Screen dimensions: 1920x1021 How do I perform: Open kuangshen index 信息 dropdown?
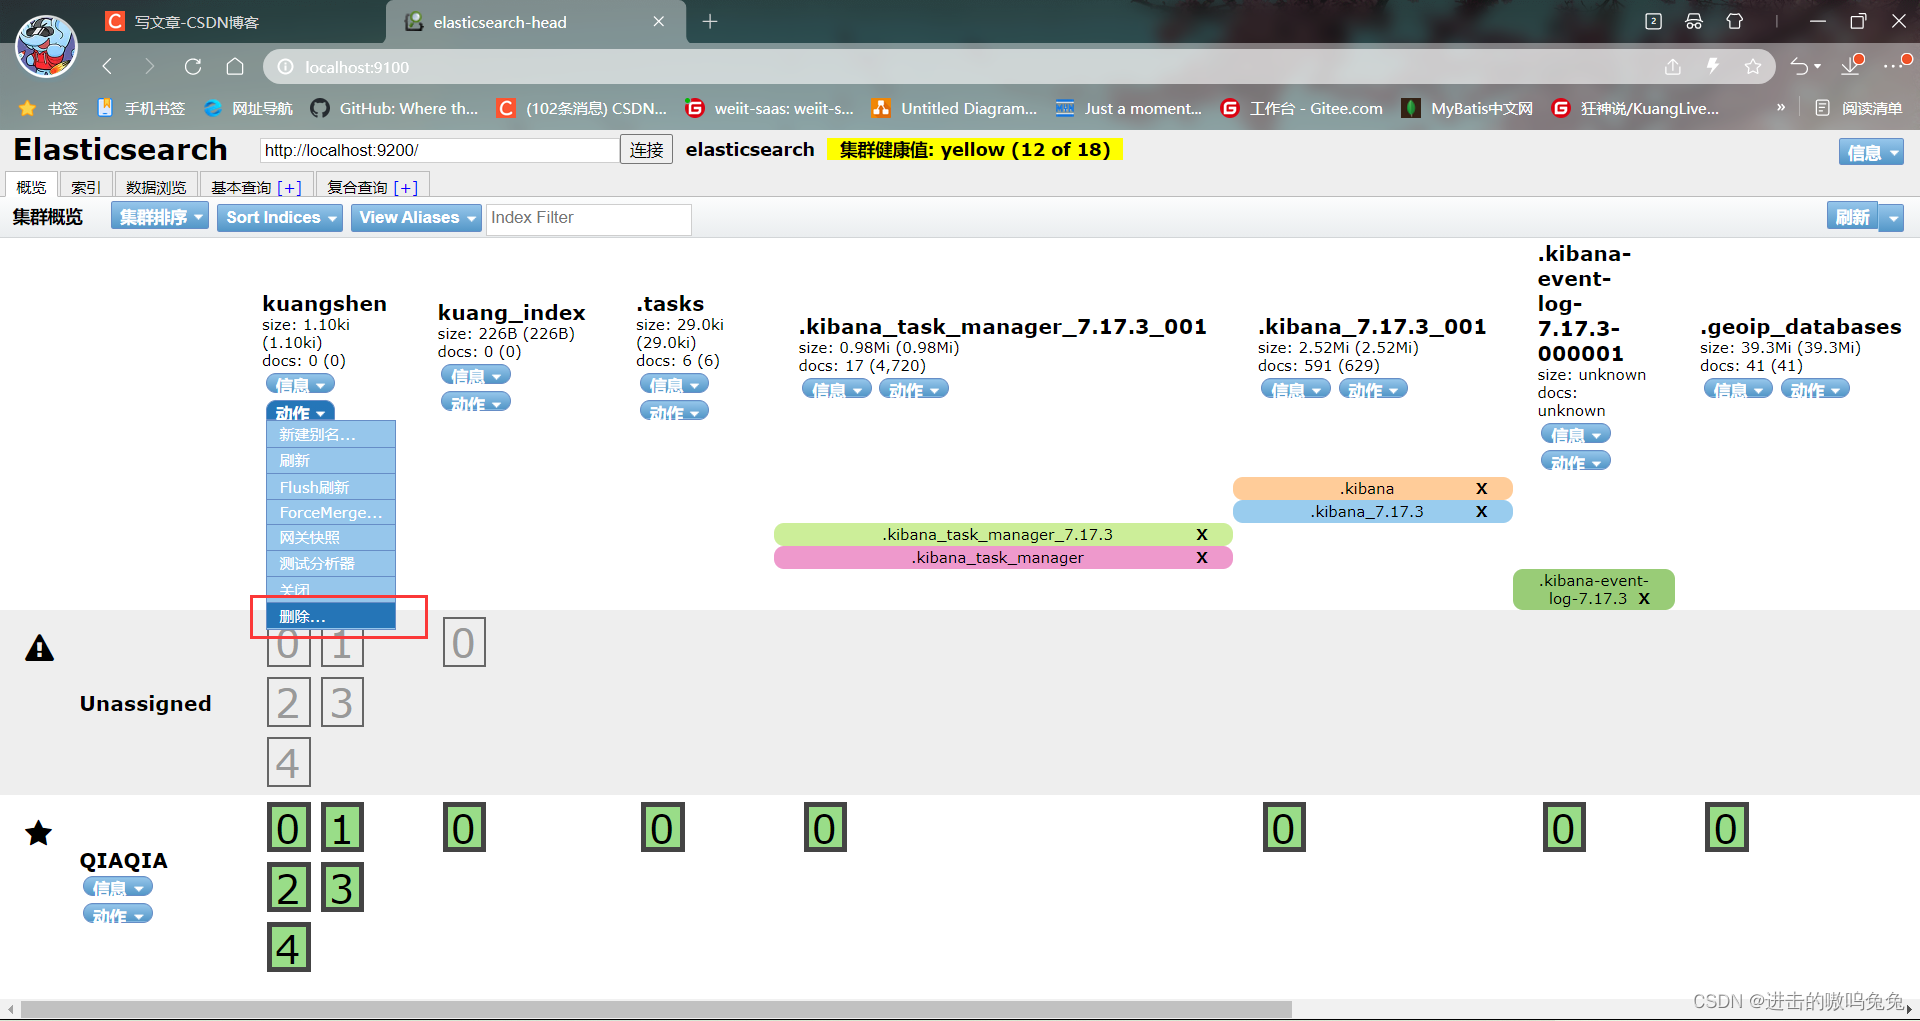click(x=300, y=384)
